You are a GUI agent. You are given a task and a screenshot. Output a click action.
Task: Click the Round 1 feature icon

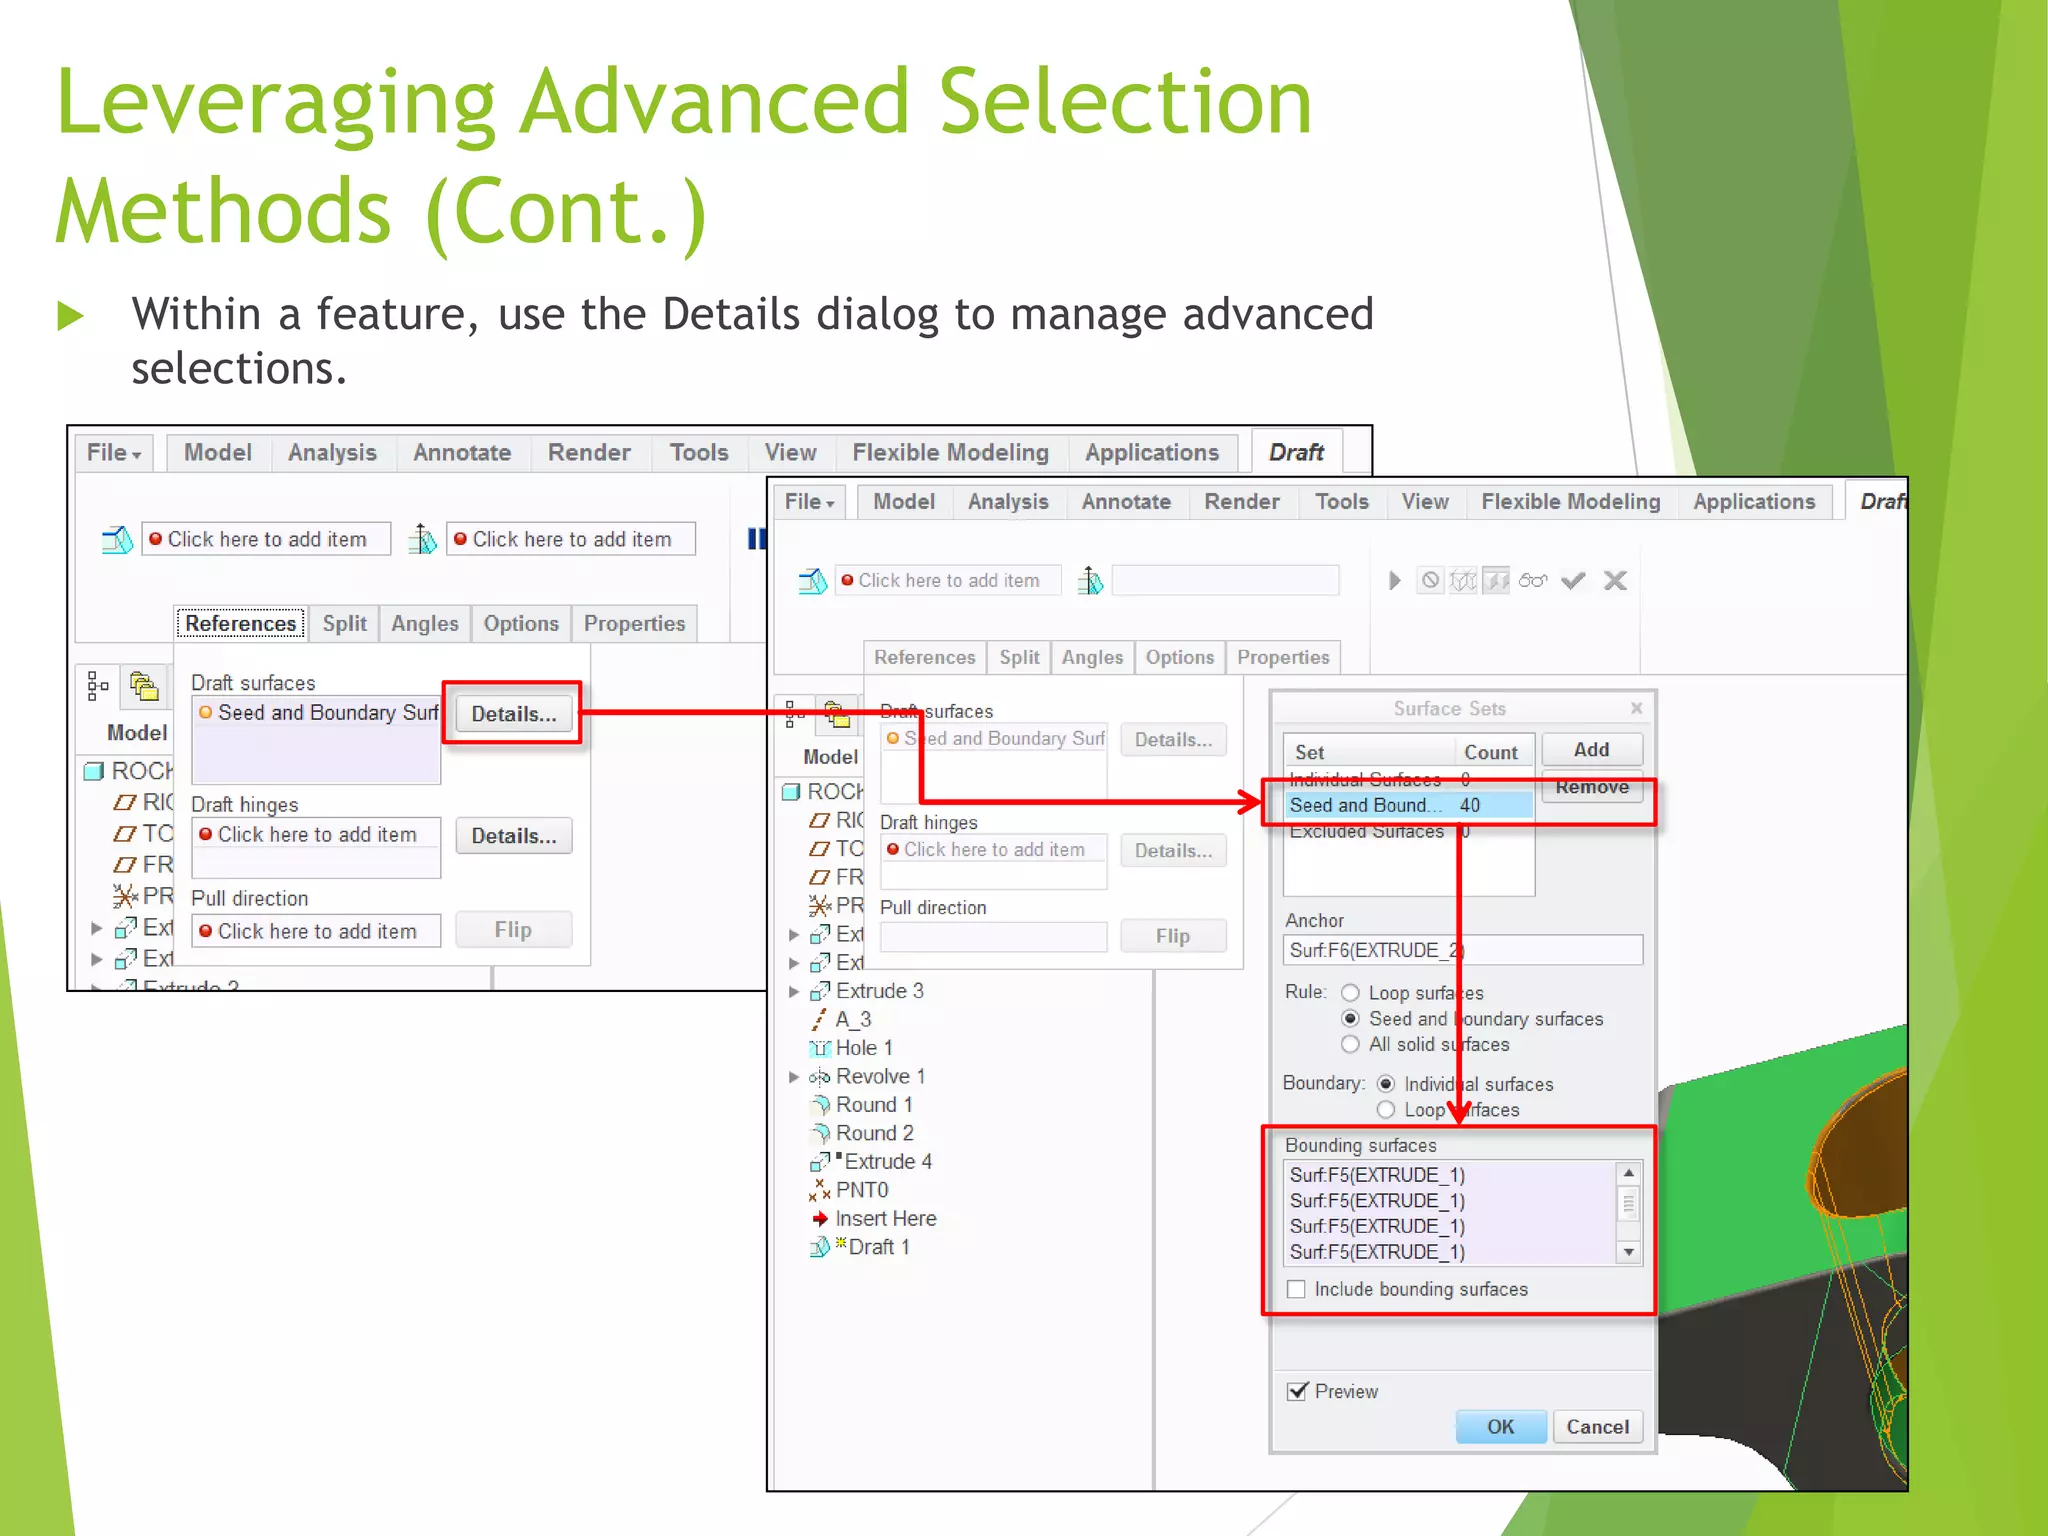820,1105
